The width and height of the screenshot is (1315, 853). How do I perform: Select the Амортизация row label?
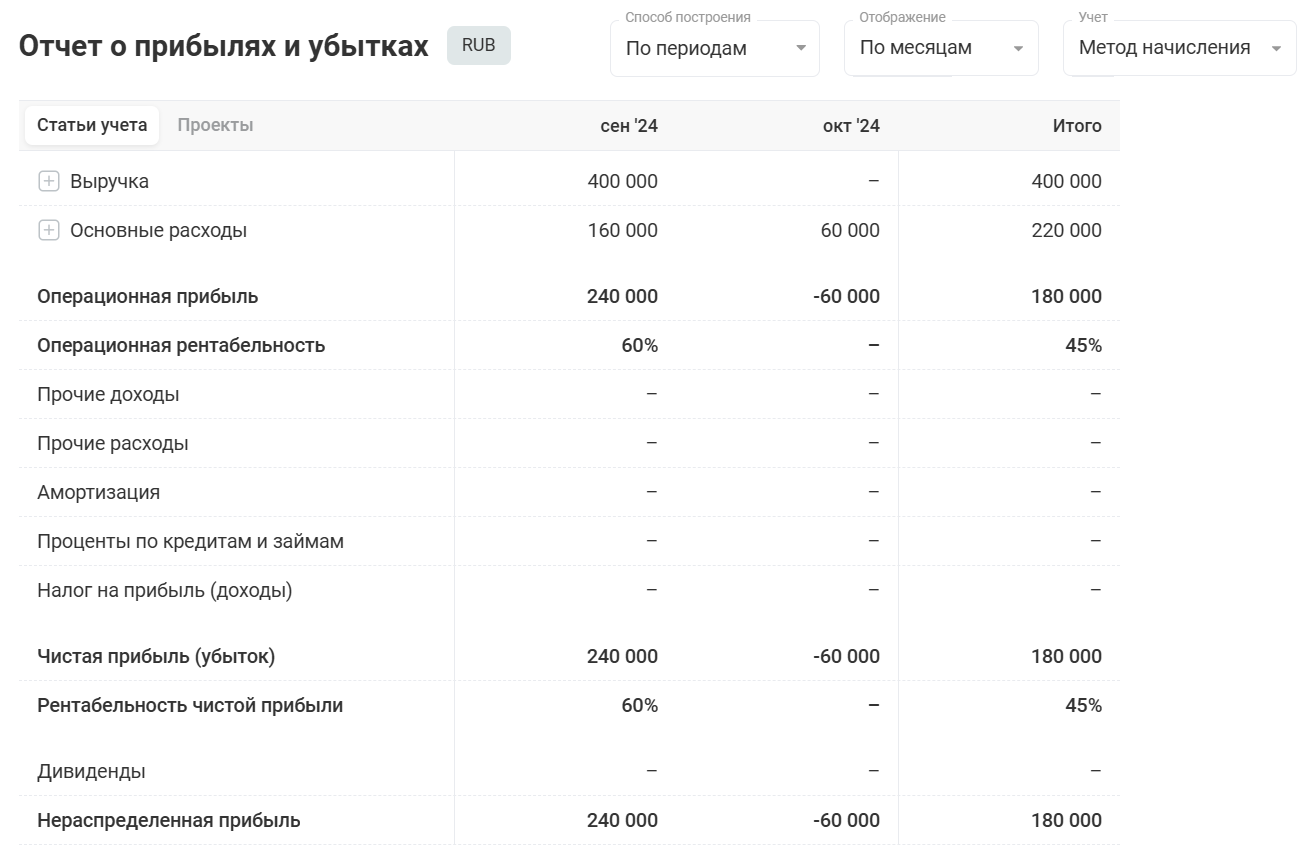(98, 492)
